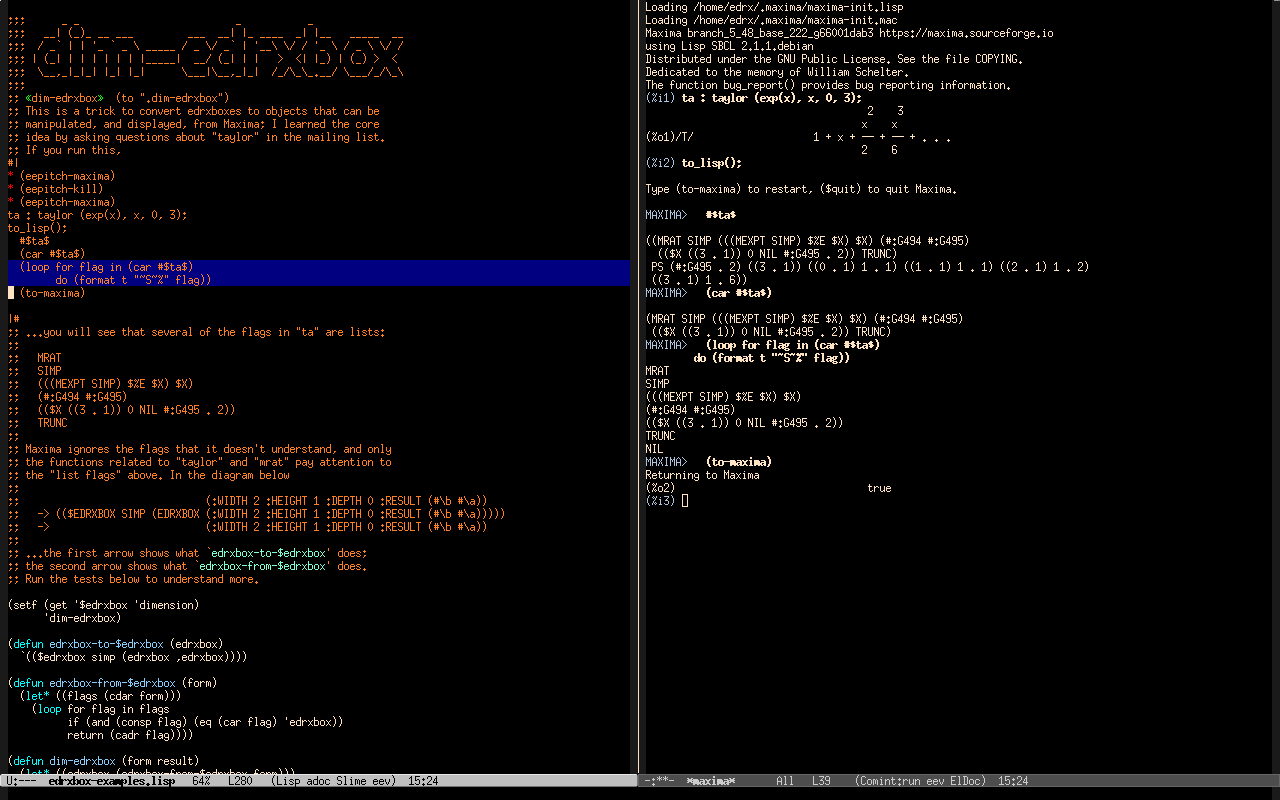Click the modified status indicator of *maxima* buffer
This screenshot has width=1280, height=800.
coord(658,781)
